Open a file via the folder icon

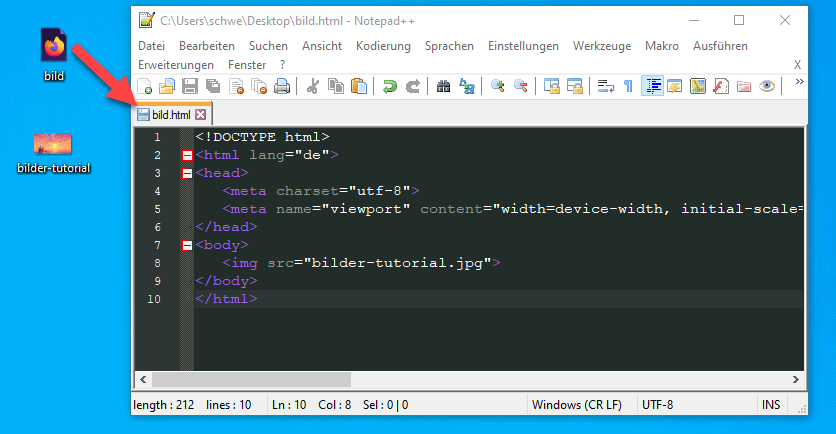[x=167, y=86]
